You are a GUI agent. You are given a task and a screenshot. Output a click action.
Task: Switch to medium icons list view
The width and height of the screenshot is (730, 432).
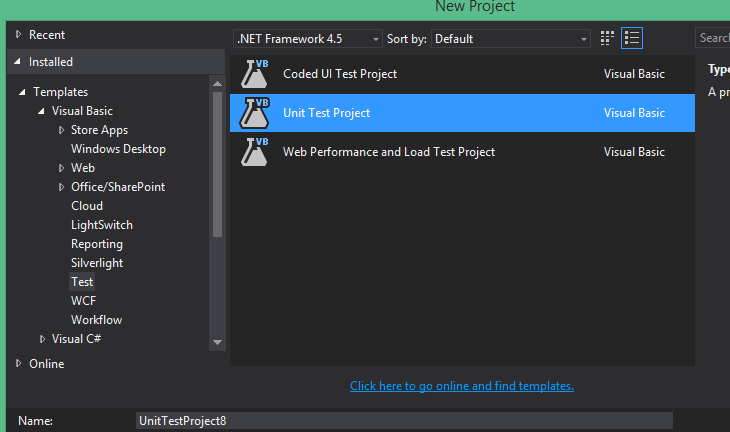[x=632, y=39]
